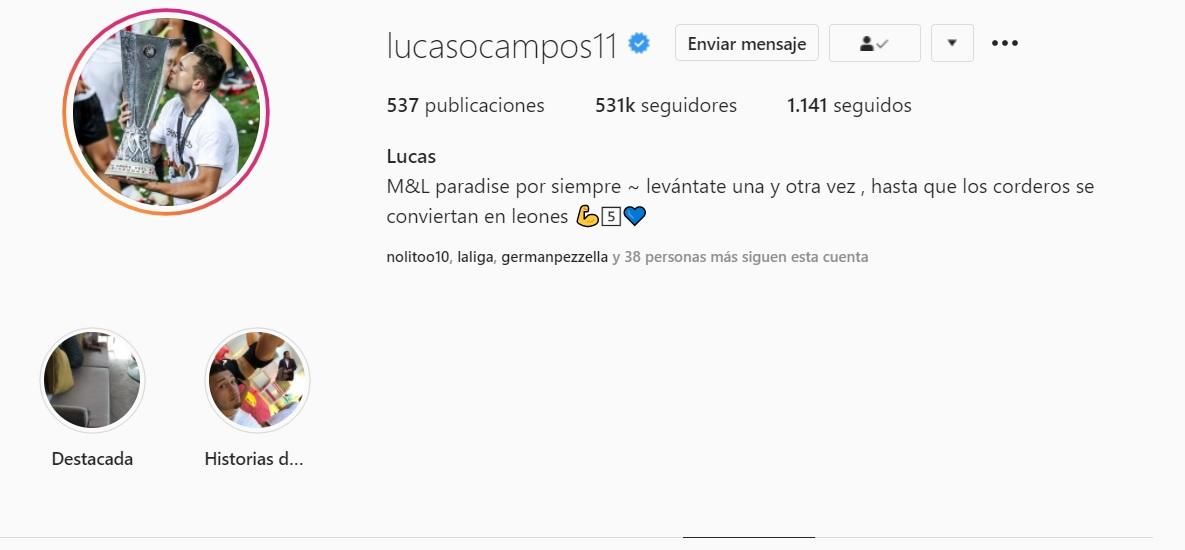Click the 537 publicaciones count
Image resolution: width=1185 pixels, height=550 pixels.
pos(466,105)
